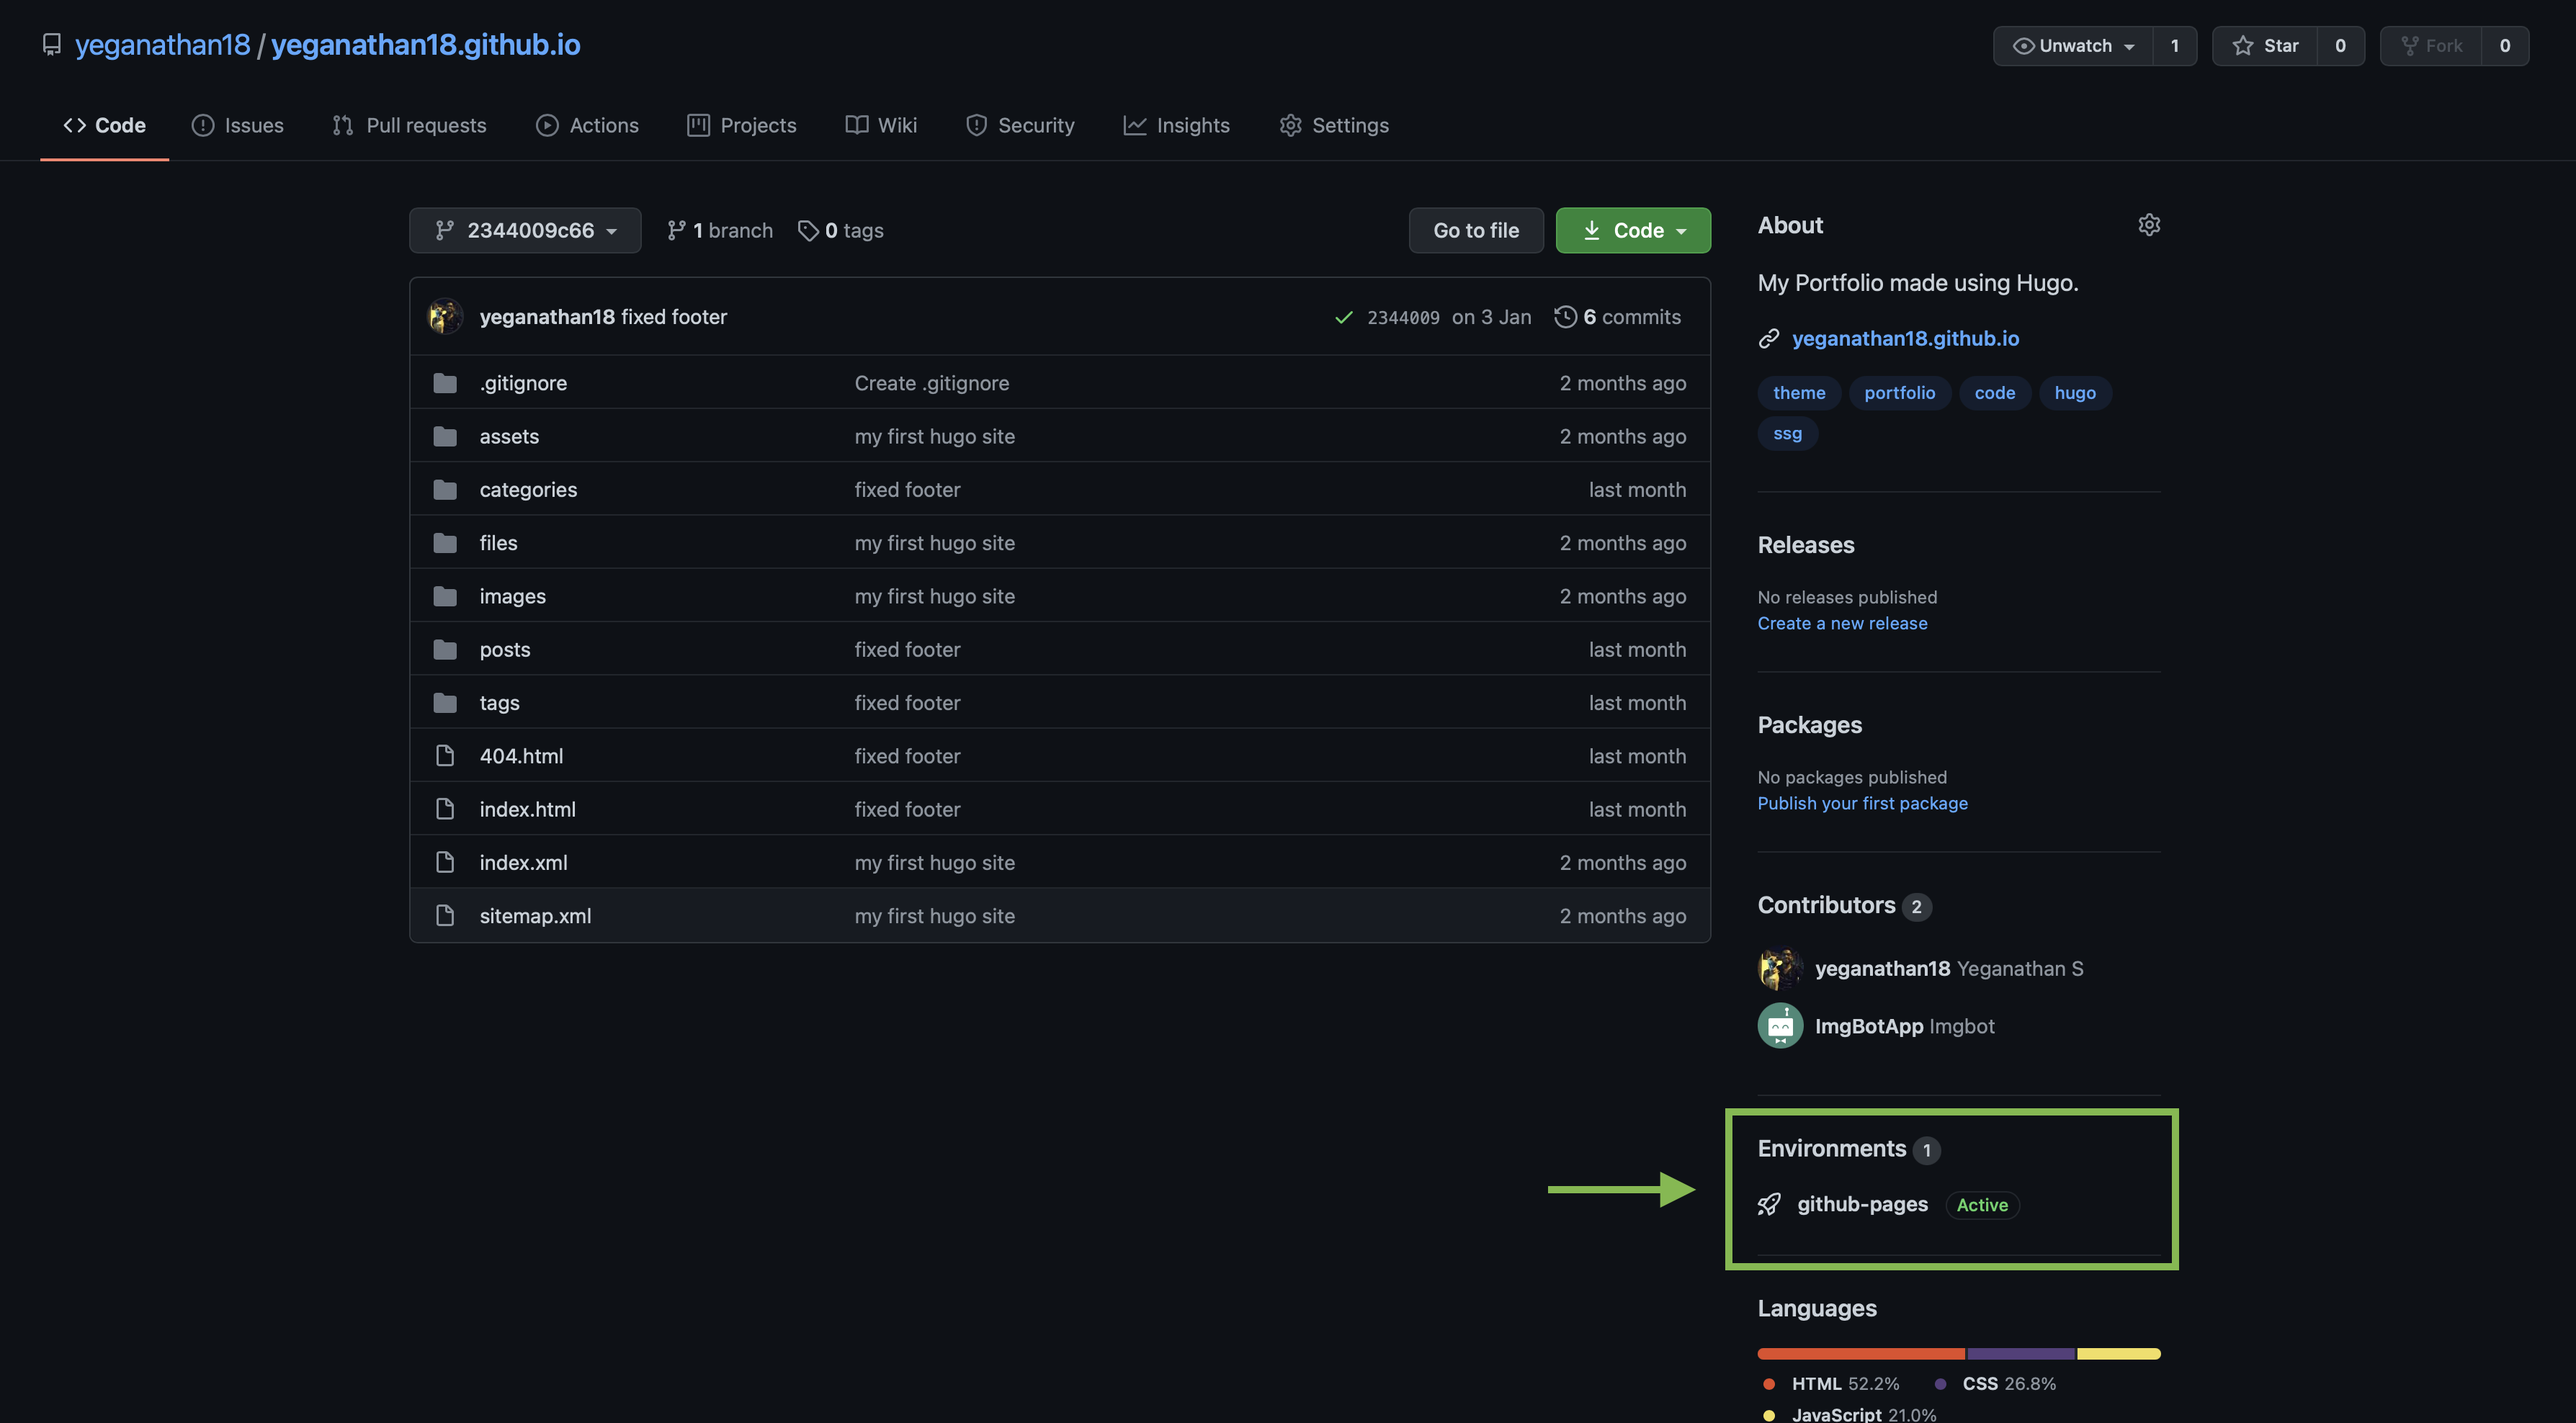Screen dimensions: 2576x1423
Task: Open the Issues tab
Action: click(x=238, y=125)
